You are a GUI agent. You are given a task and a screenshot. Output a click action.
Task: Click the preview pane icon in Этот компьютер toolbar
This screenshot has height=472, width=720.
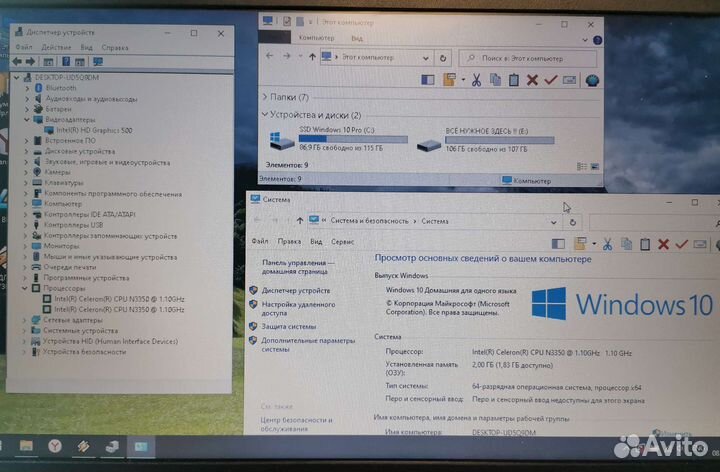click(428, 80)
